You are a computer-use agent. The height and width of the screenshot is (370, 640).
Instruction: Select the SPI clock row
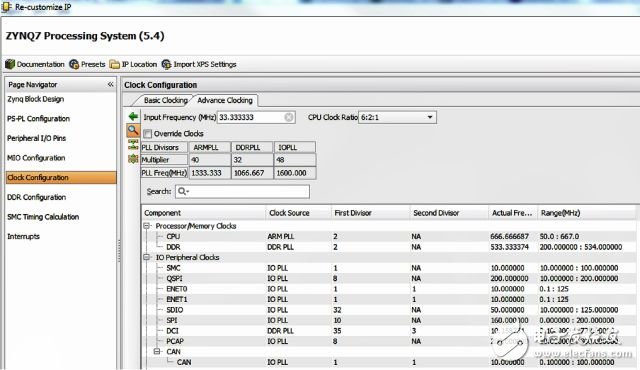(389, 320)
